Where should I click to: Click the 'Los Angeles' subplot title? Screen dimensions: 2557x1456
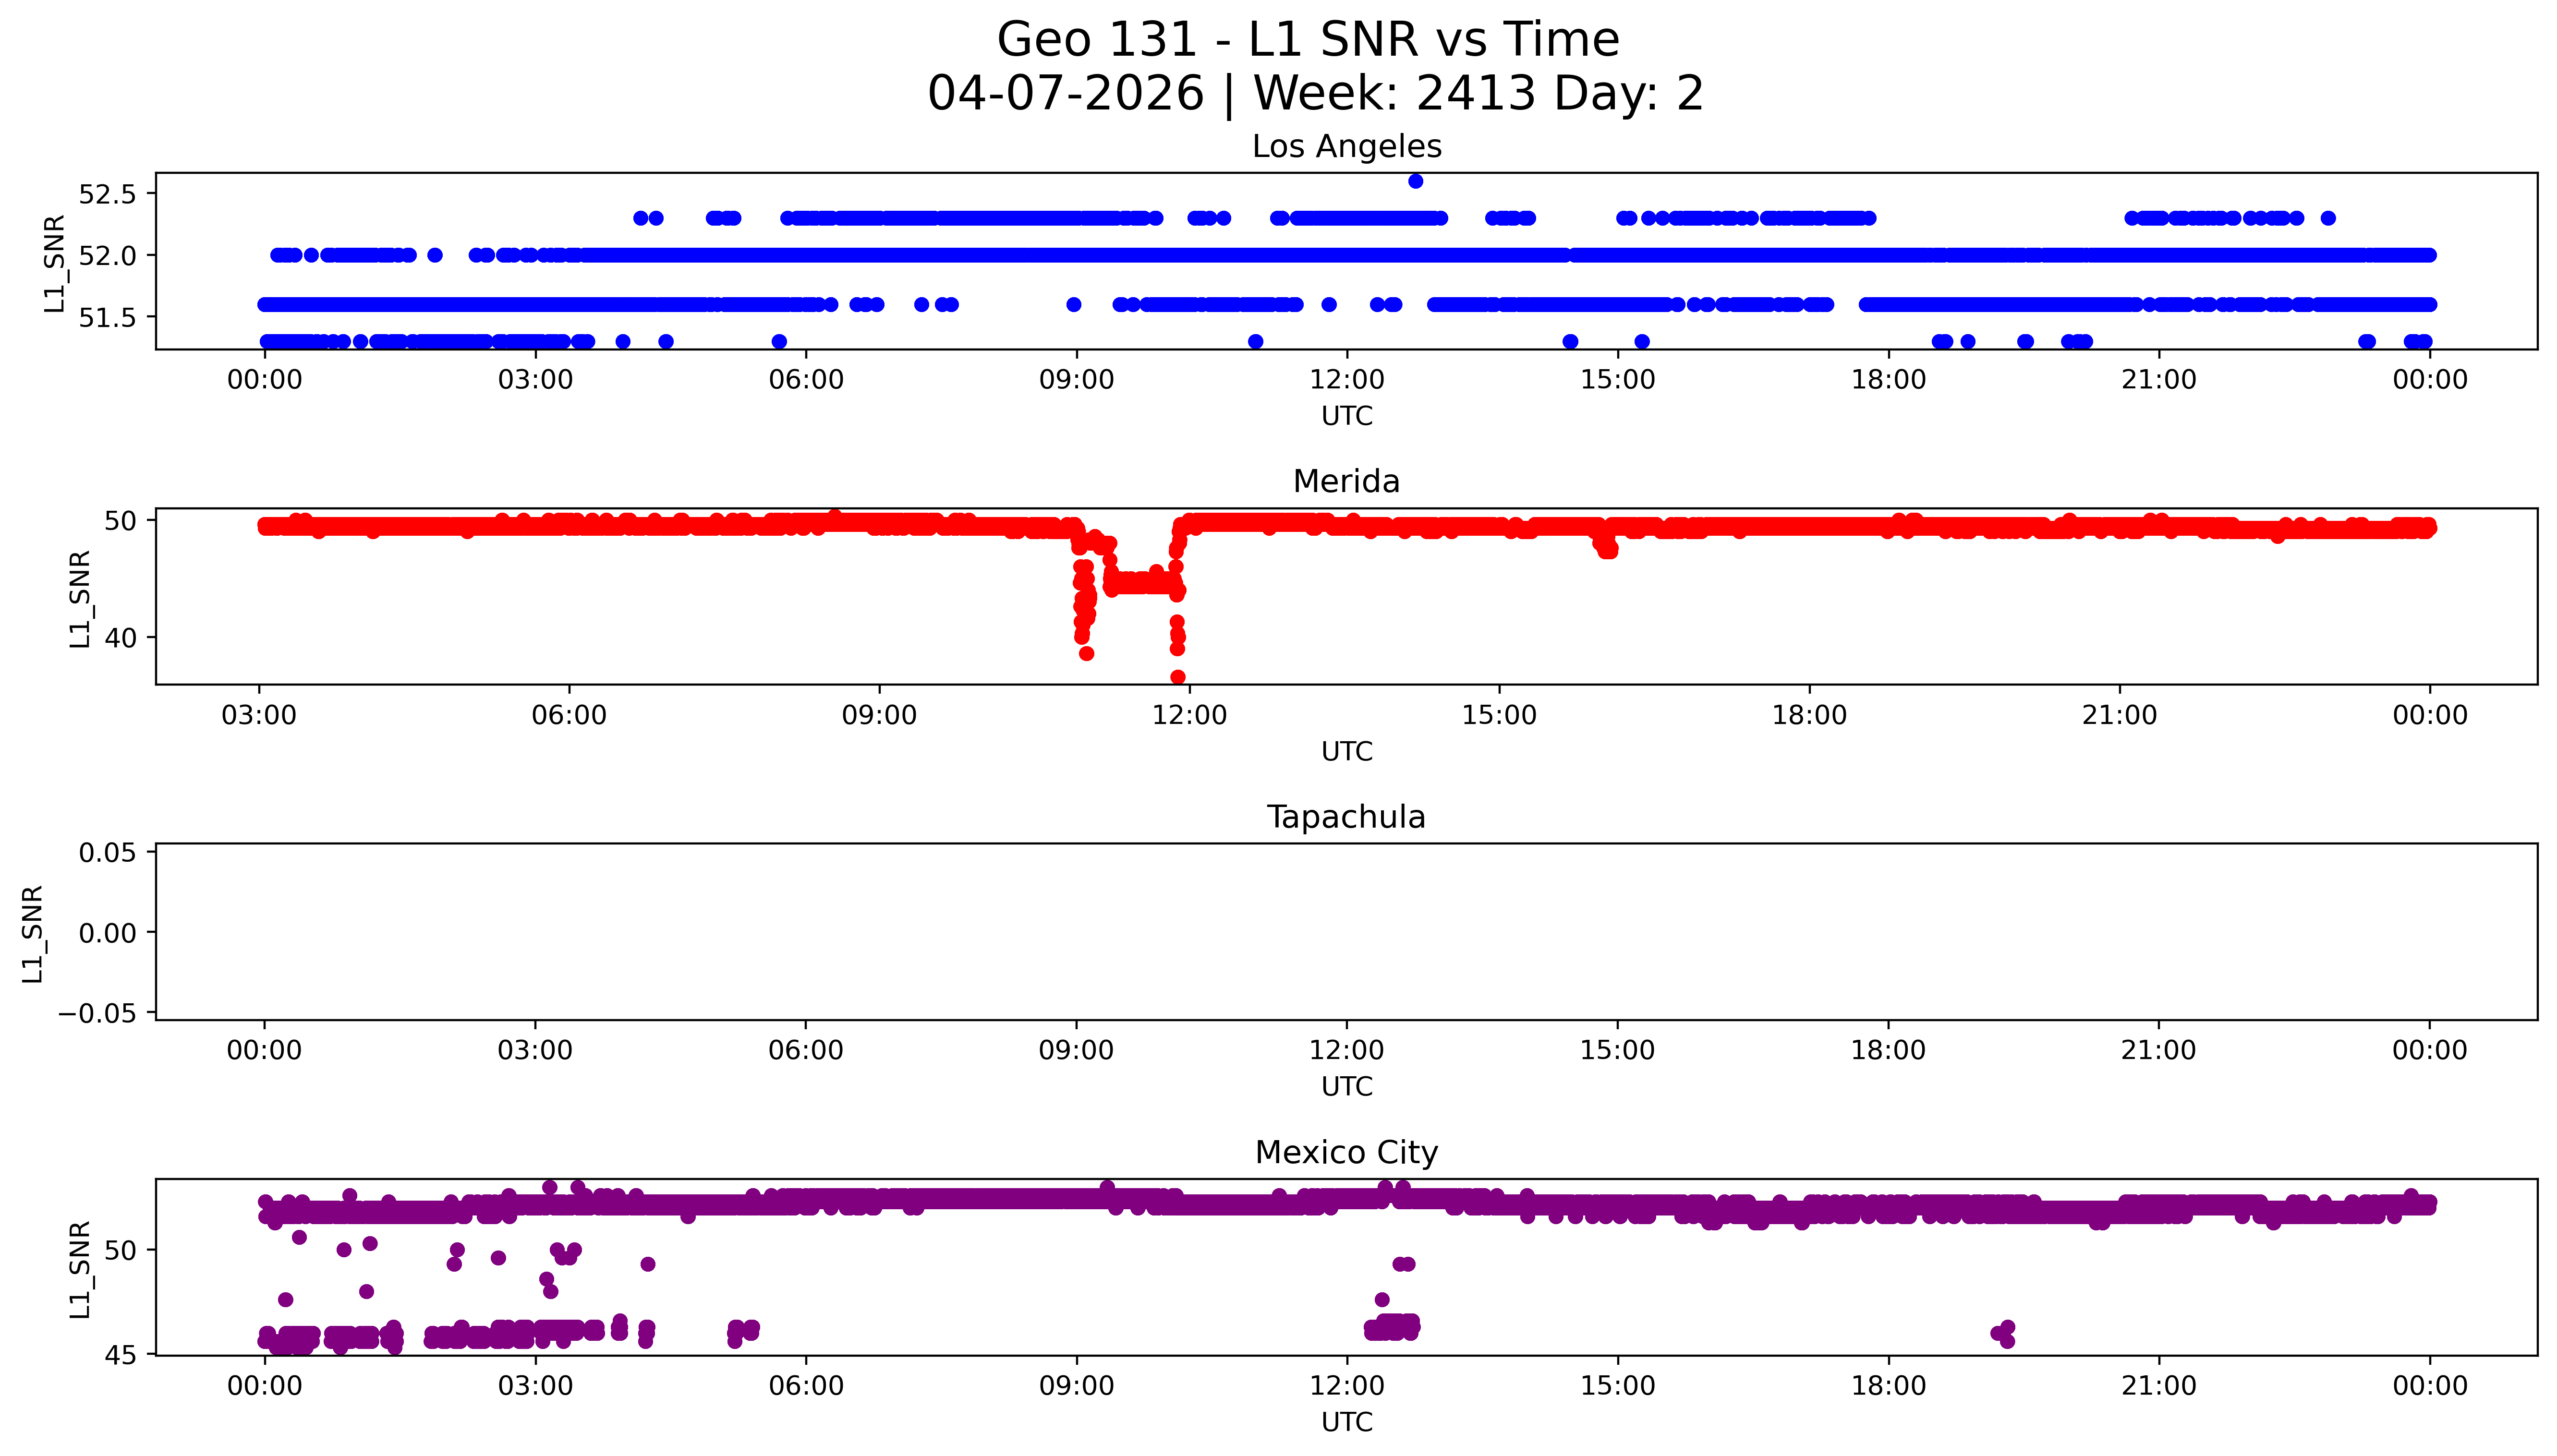(1346, 147)
